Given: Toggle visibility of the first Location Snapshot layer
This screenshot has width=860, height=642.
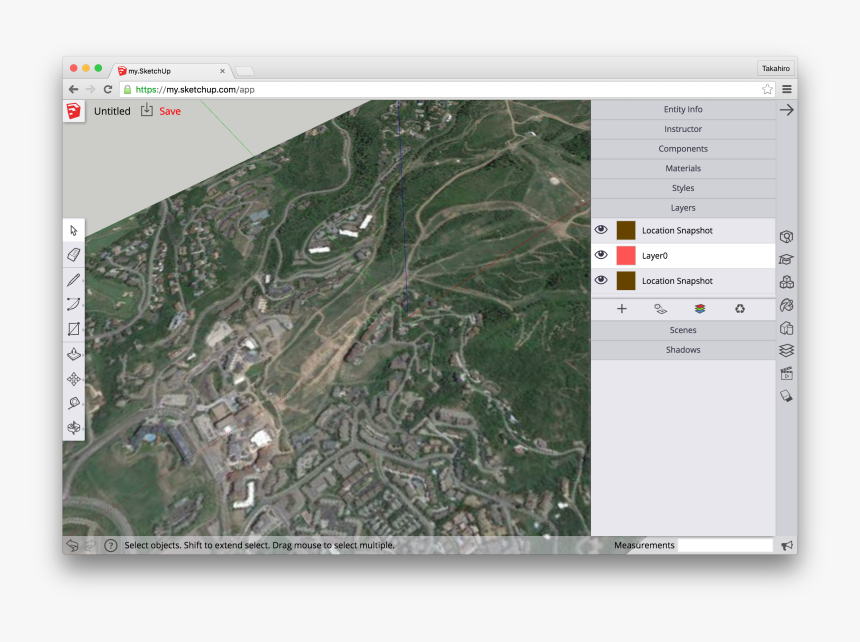Looking at the screenshot, I should click(601, 230).
